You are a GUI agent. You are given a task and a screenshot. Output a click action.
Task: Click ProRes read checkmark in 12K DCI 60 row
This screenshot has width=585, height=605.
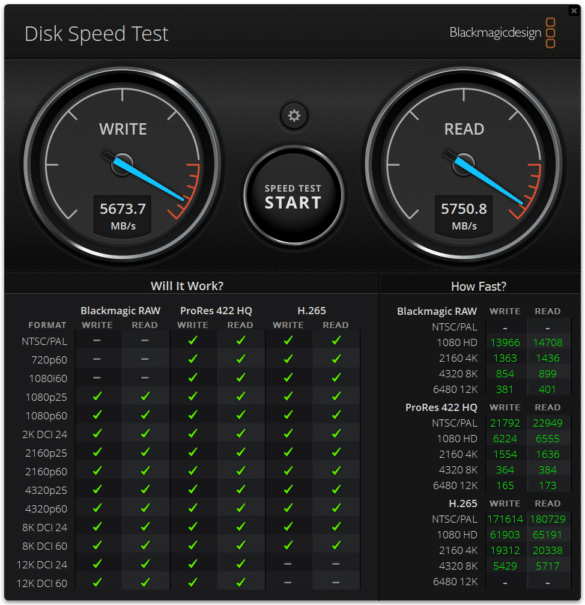[x=240, y=582]
